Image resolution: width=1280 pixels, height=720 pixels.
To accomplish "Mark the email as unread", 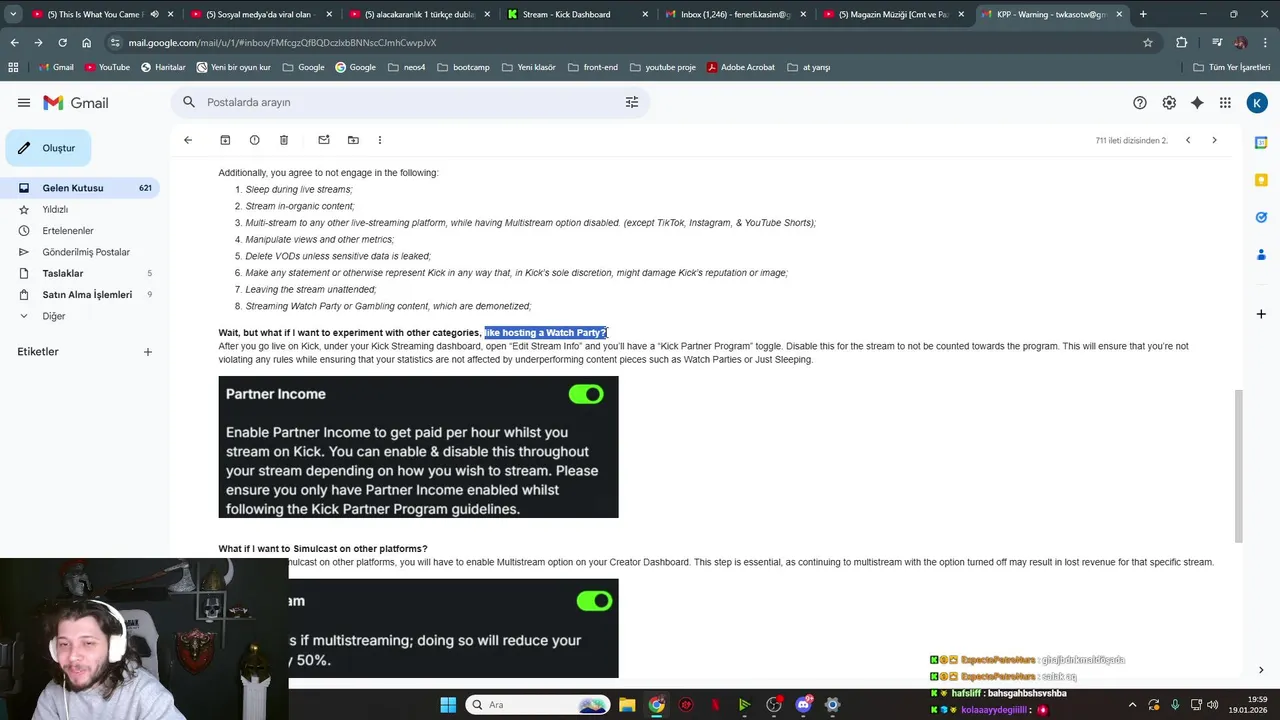I will [324, 140].
